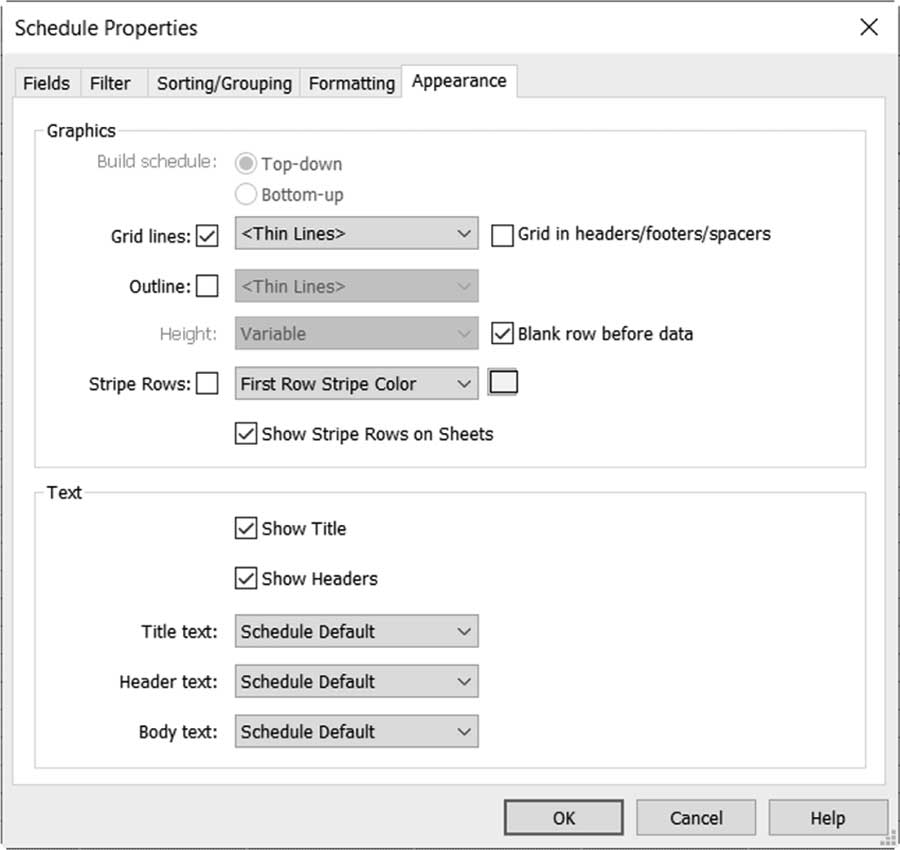Expand the Header text dropdown
The width and height of the screenshot is (900, 850).
[x=356, y=681]
